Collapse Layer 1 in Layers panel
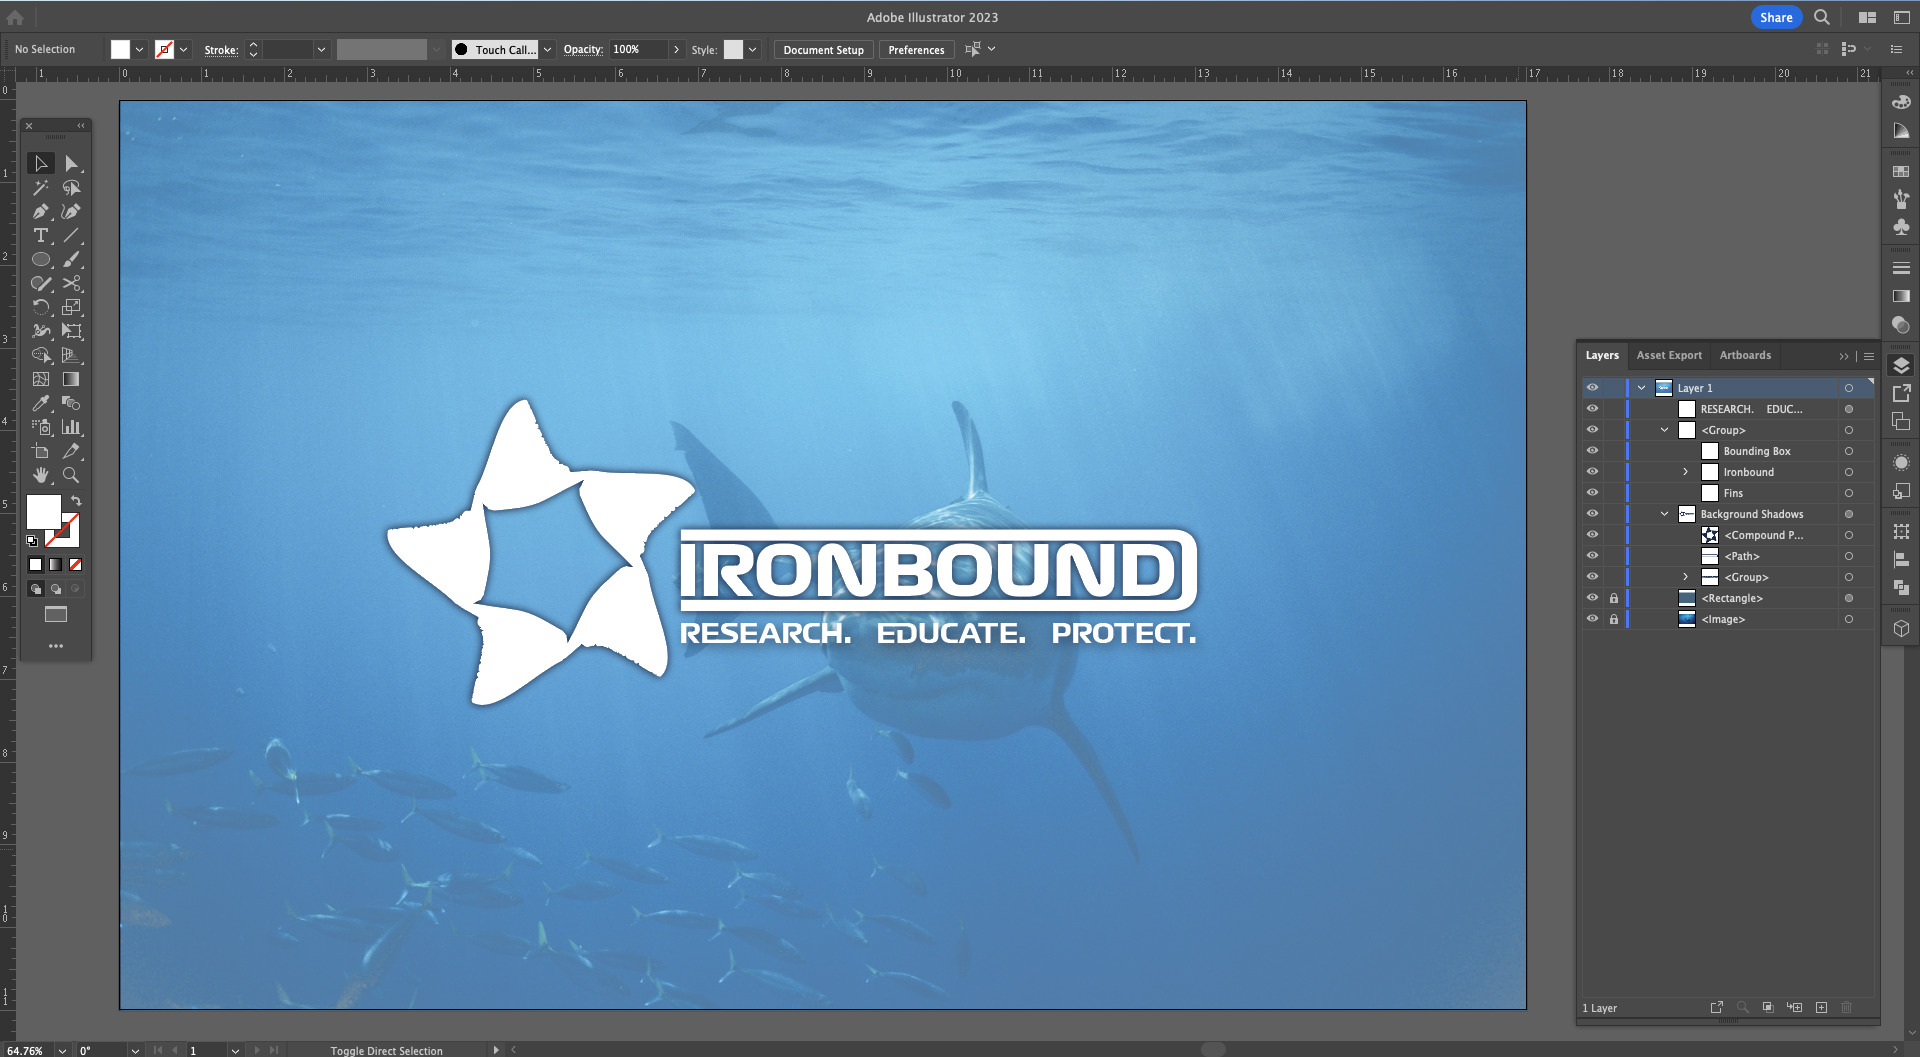This screenshot has width=1920, height=1057. coord(1641,388)
